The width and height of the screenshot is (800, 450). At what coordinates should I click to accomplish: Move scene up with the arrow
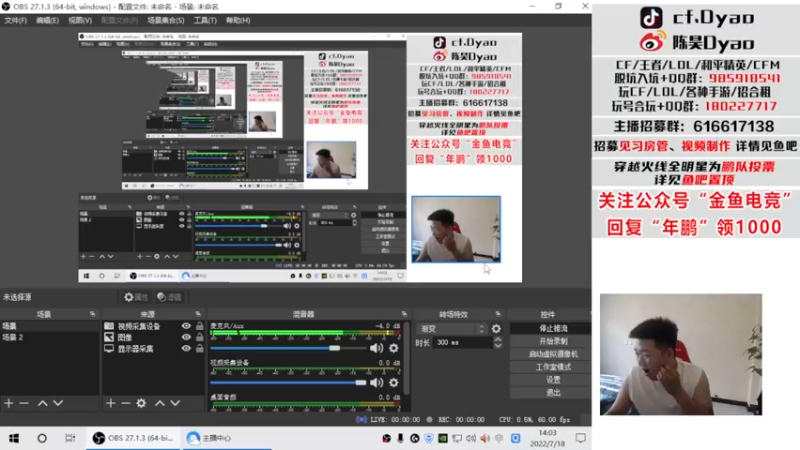(42, 403)
